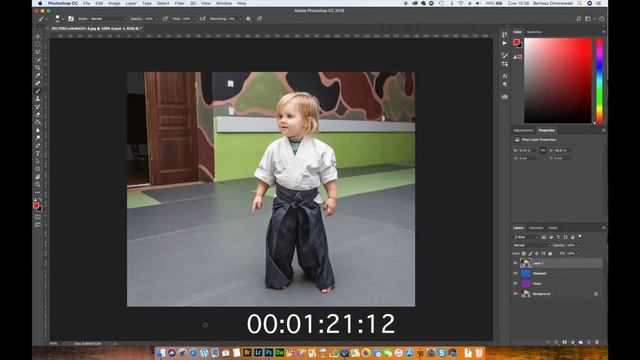Hide the purple thumbnail layer eye
Screen dimensions: 640x360
[x=515, y=283]
